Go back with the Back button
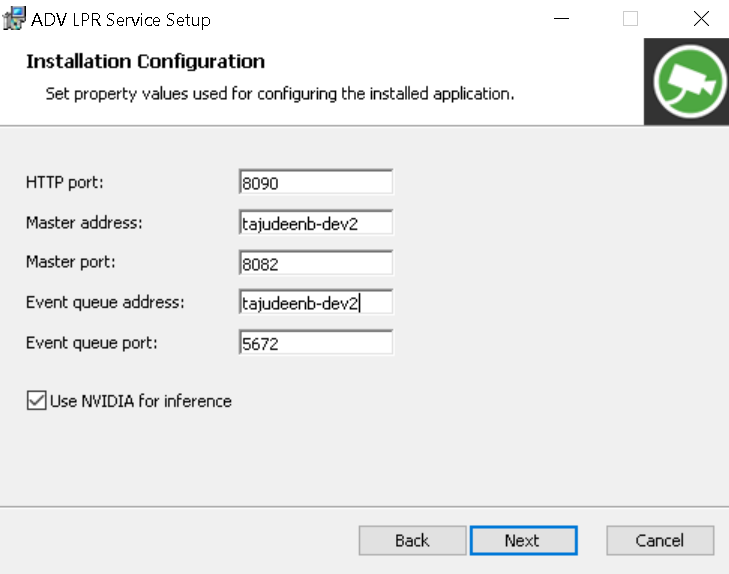 click(x=412, y=540)
